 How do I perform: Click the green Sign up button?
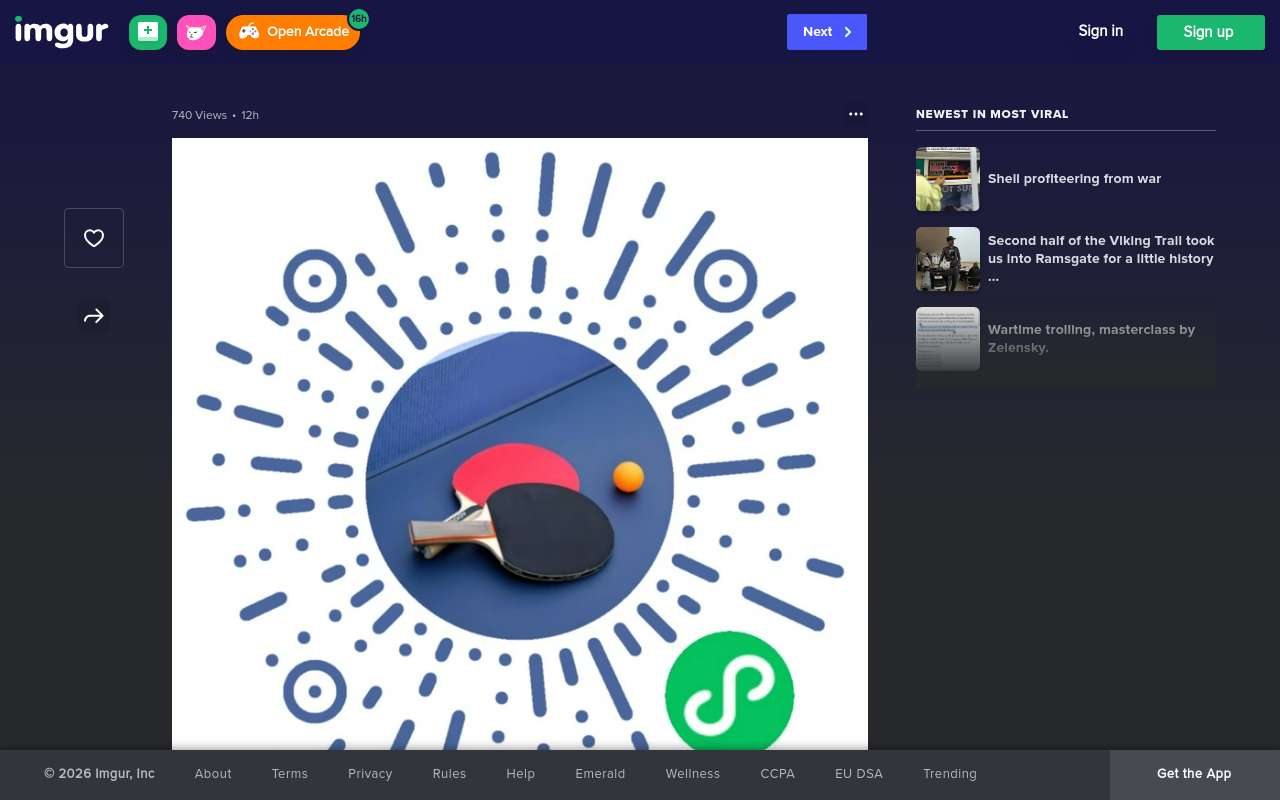click(x=1211, y=32)
